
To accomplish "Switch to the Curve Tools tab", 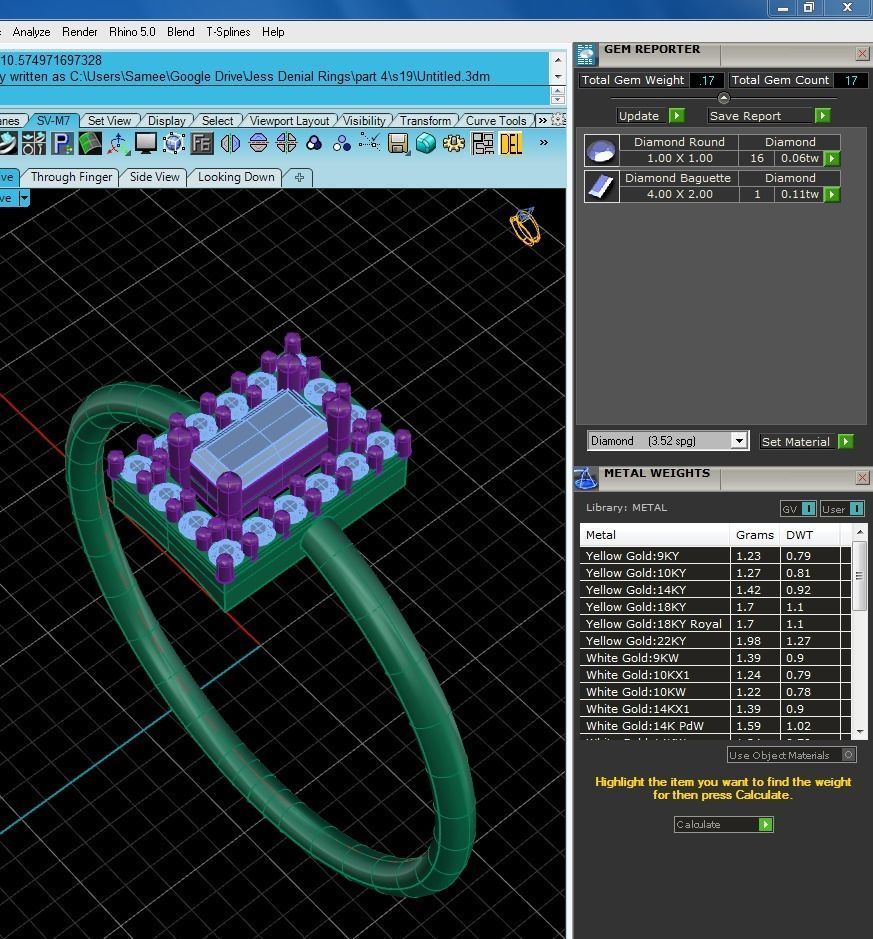I will pos(496,120).
